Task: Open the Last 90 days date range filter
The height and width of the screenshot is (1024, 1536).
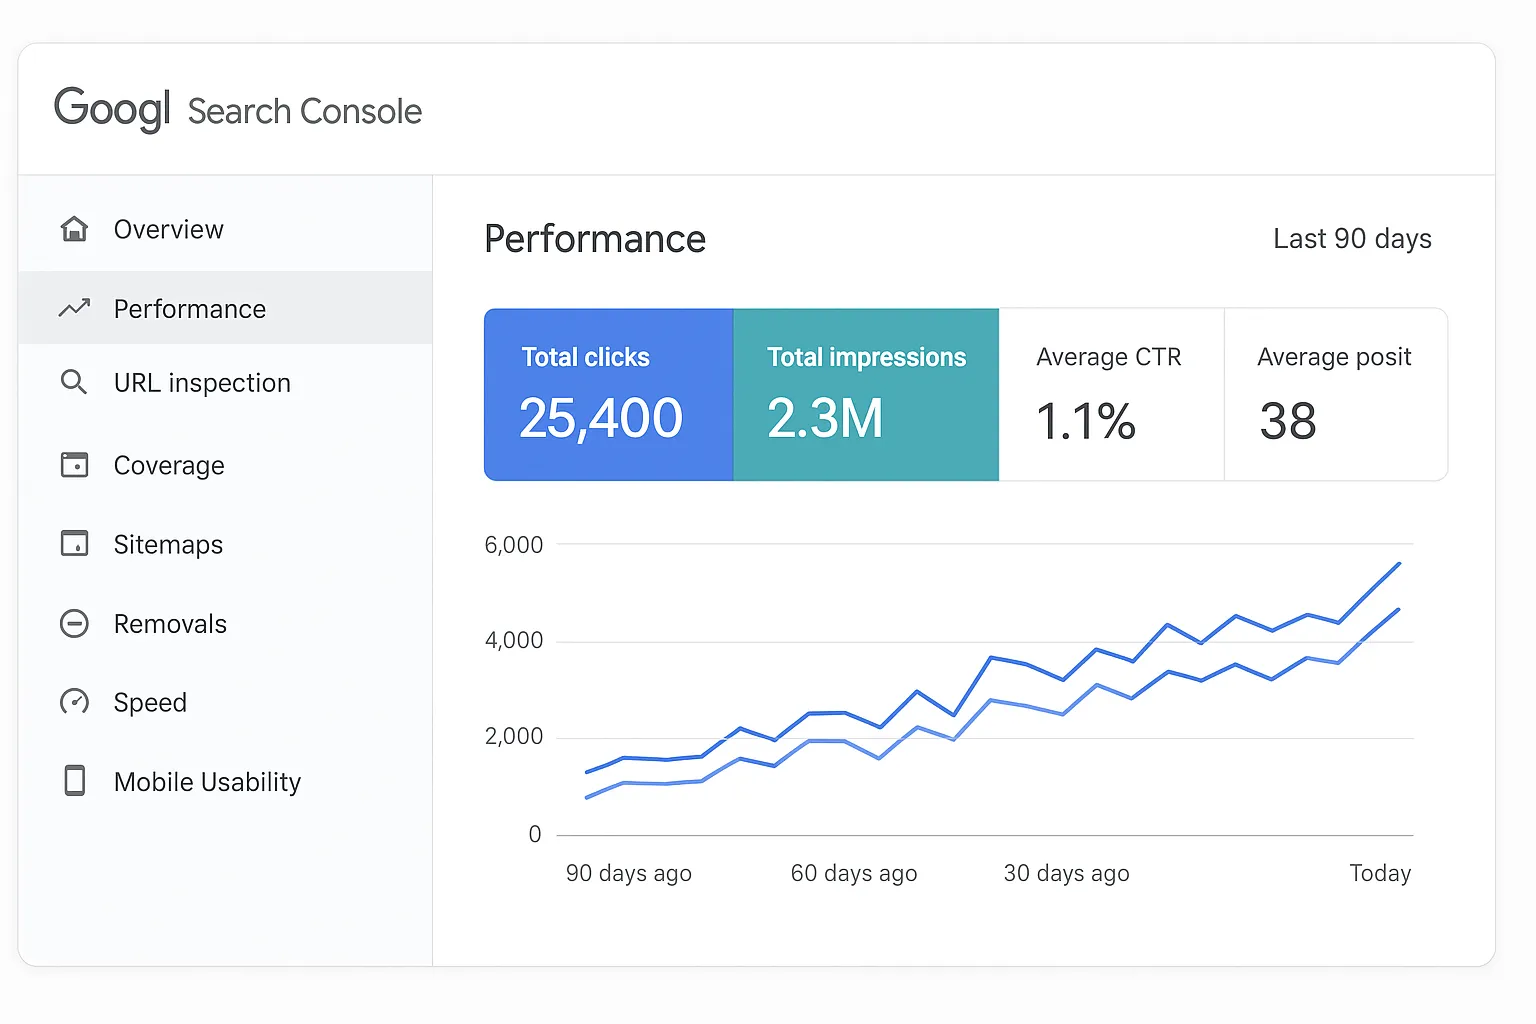Action: tap(1352, 238)
